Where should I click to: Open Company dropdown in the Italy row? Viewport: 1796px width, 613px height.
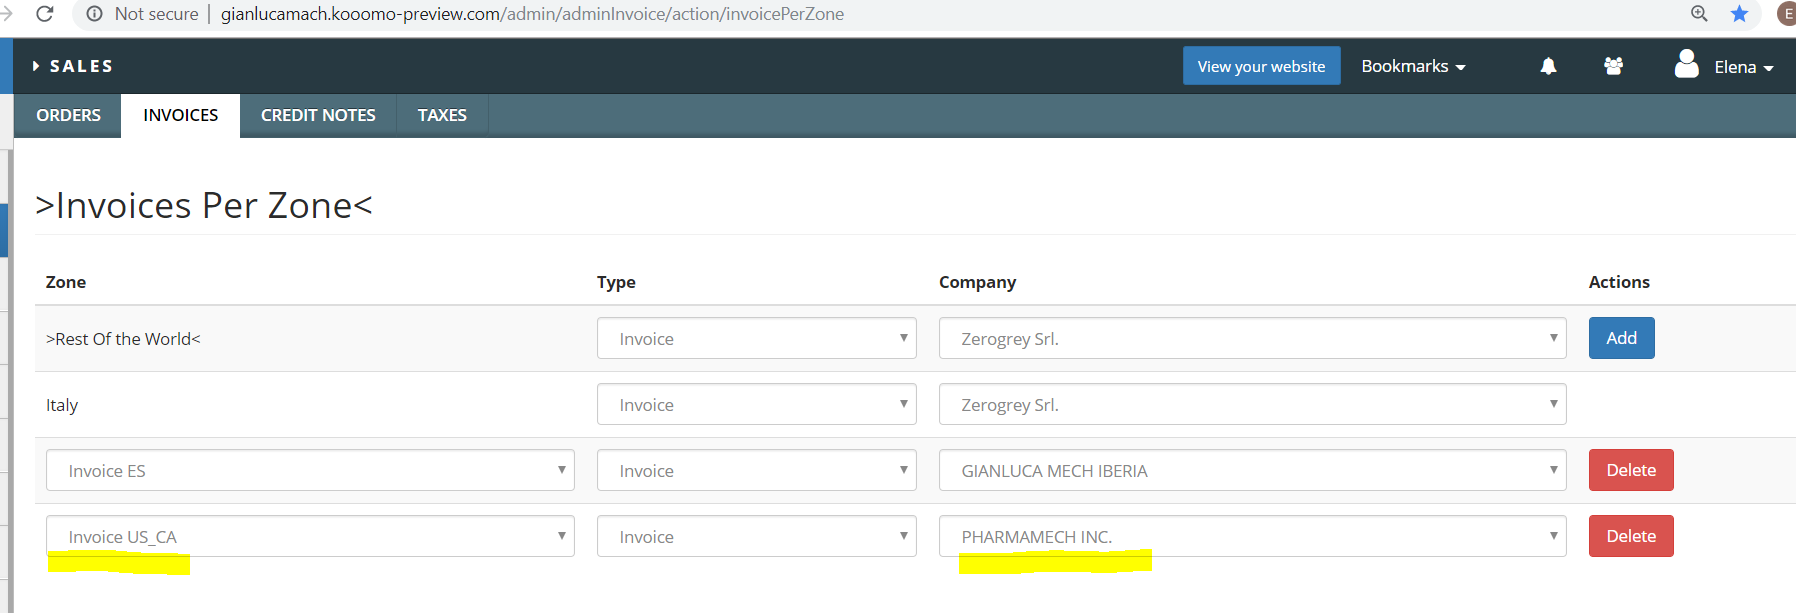click(1252, 404)
